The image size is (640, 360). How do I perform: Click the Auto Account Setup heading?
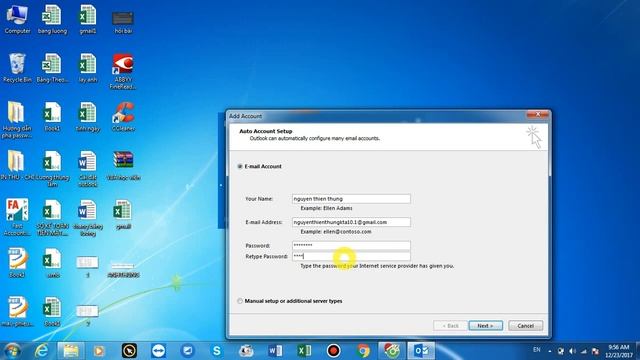pyautogui.click(x=266, y=131)
